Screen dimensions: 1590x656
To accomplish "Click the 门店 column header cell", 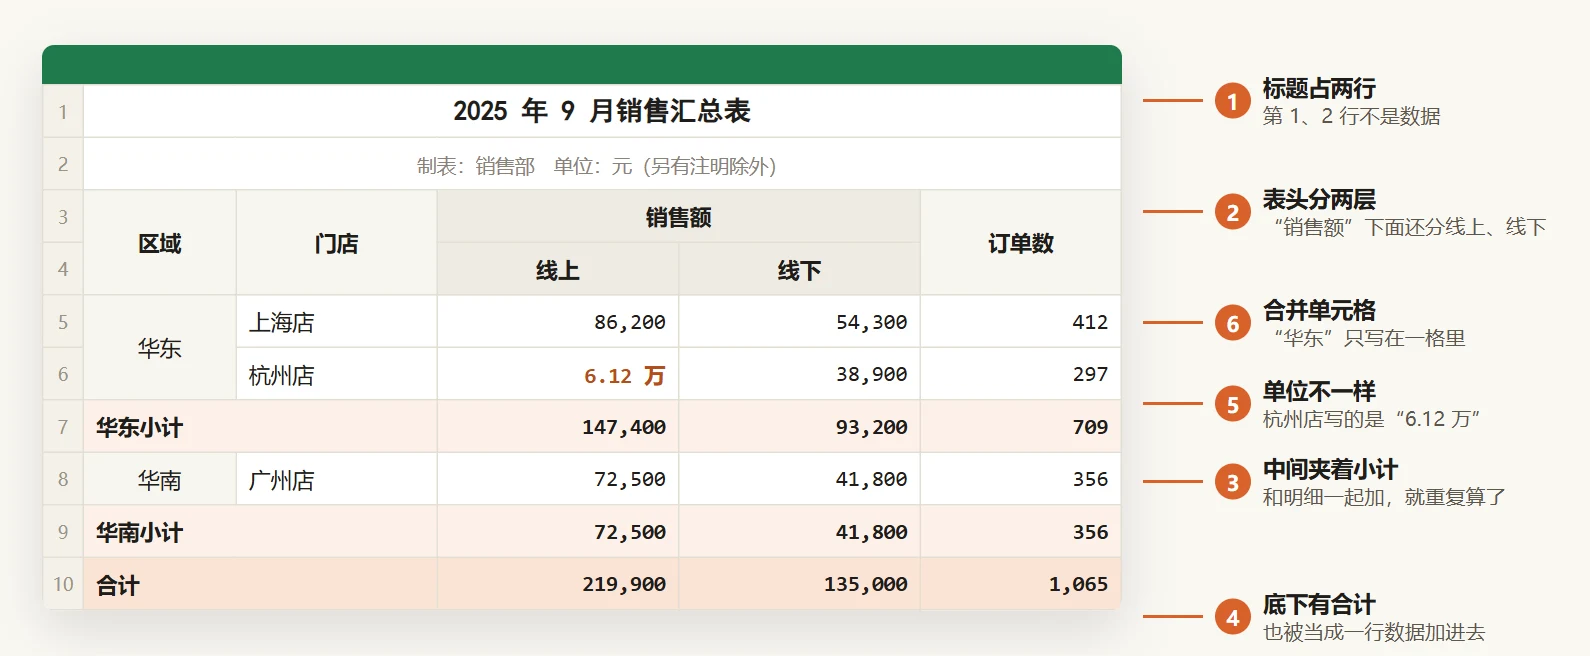I will (x=337, y=243).
